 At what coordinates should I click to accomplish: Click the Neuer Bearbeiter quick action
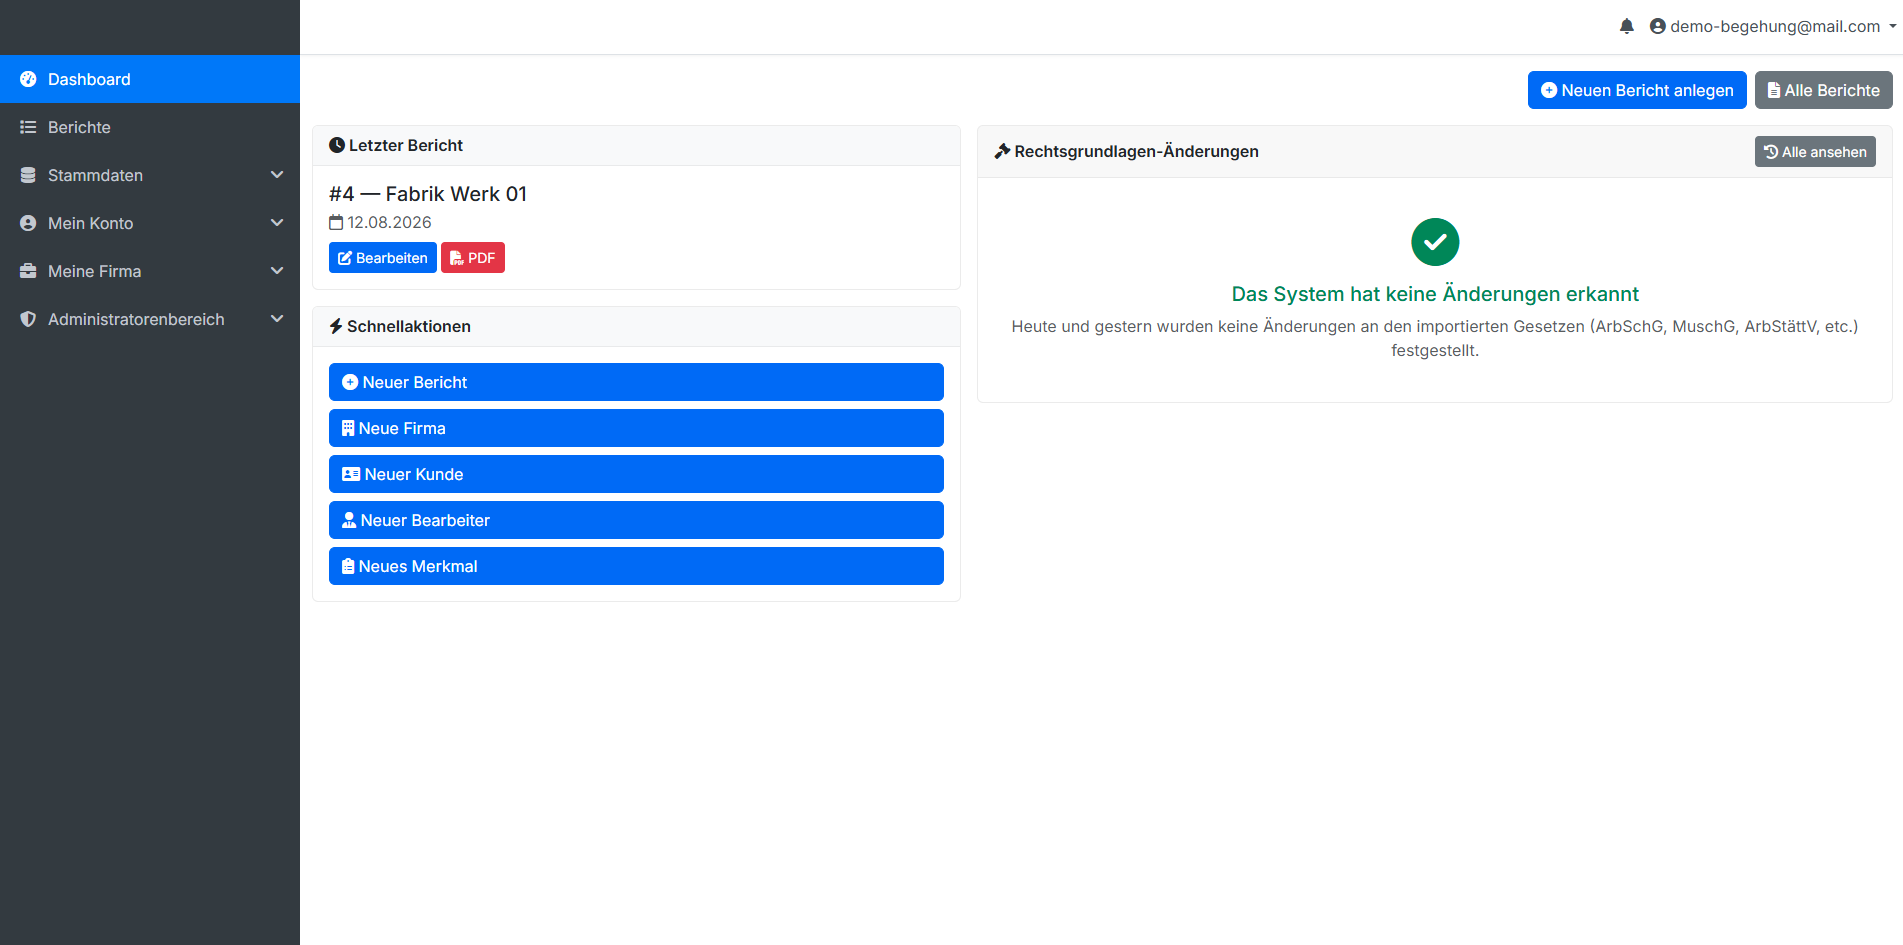[636, 520]
